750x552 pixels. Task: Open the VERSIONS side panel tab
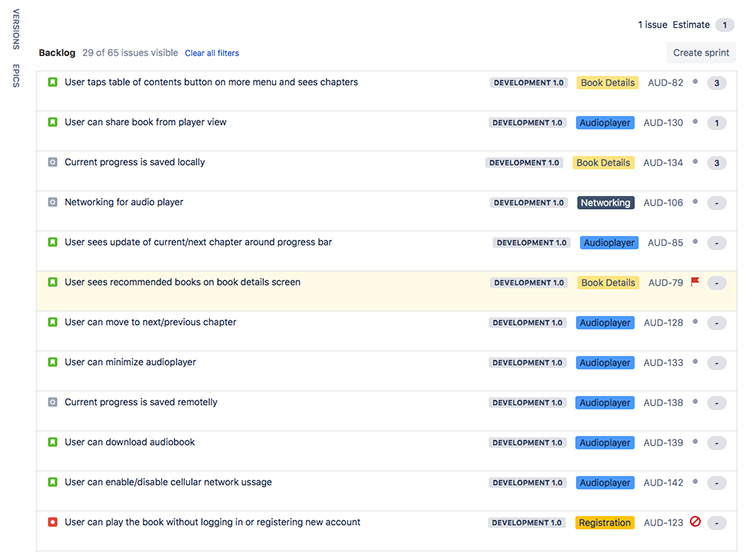(16, 29)
